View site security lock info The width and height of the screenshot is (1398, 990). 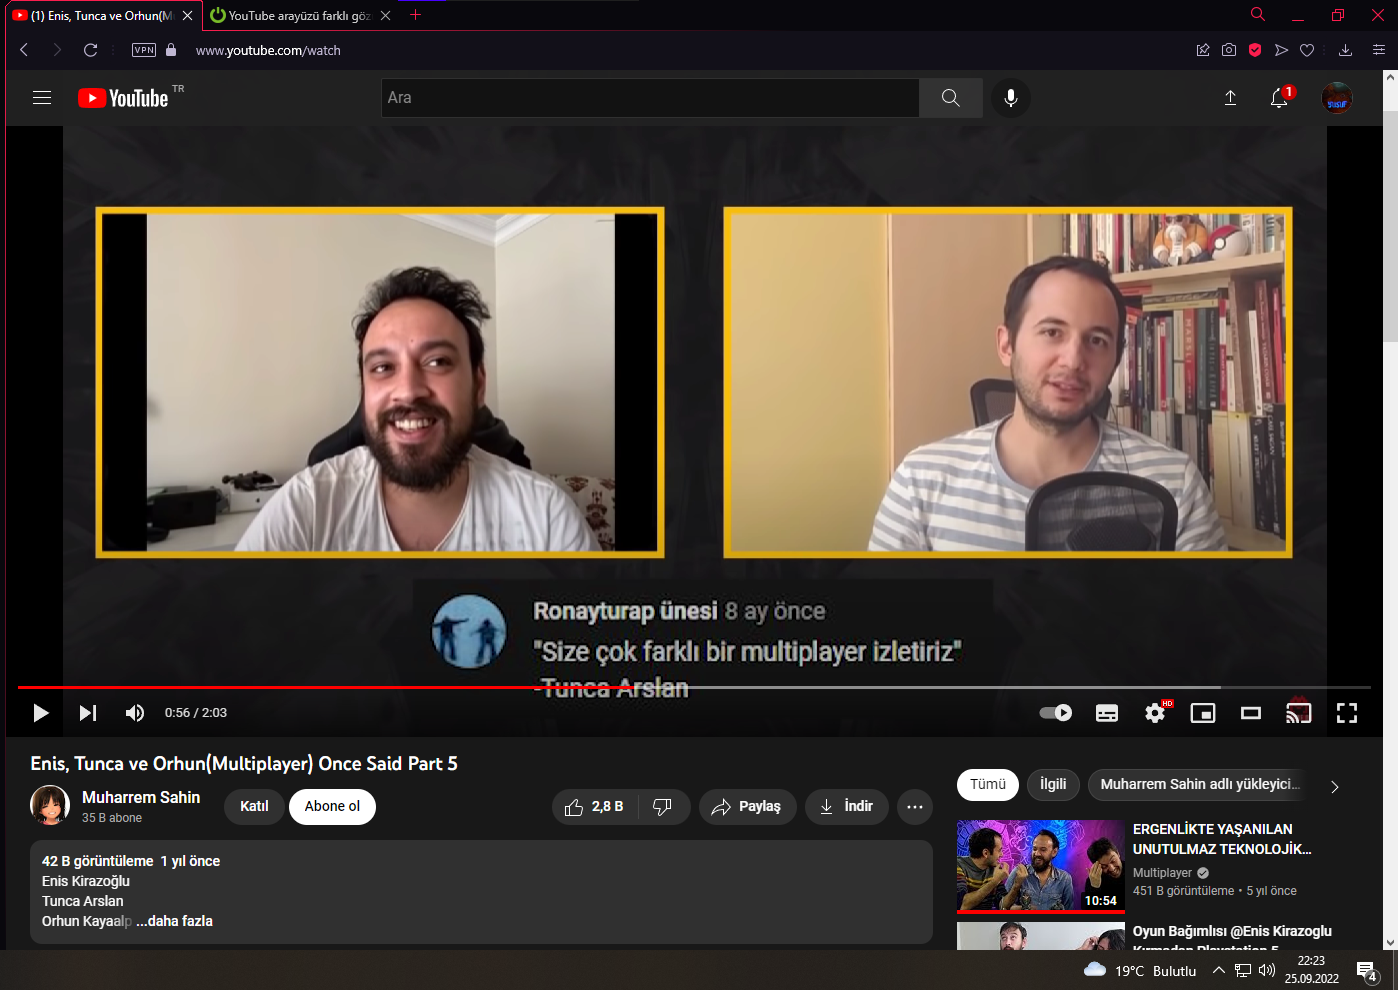point(171,50)
